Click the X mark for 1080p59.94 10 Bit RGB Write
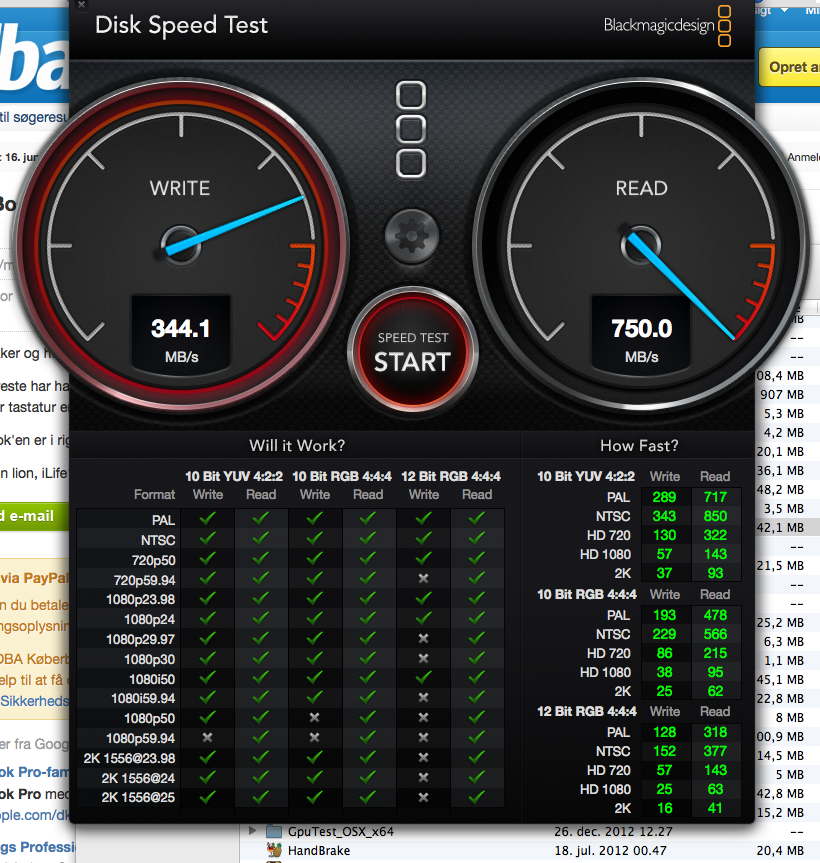 [x=314, y=738]
